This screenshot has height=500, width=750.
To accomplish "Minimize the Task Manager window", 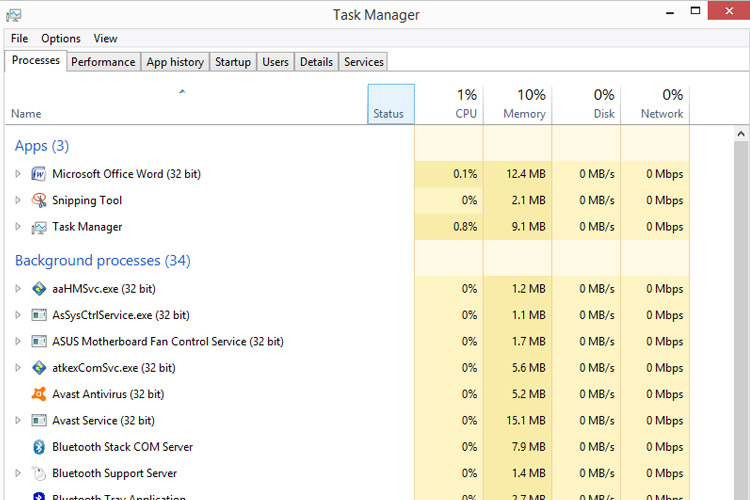I will point(670,11).
